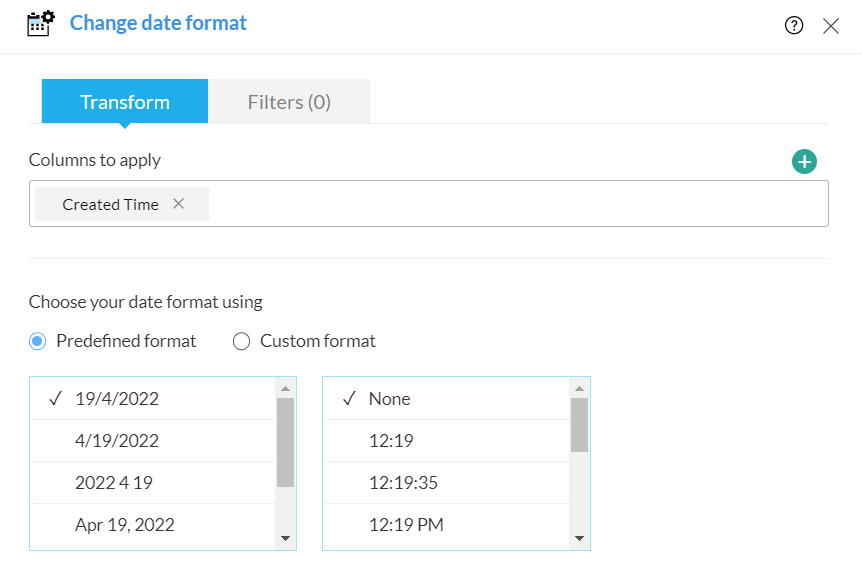This screenshot has width=862, height=576.
Task: Click the help question mark icon
Action: (x=794, y=26)
